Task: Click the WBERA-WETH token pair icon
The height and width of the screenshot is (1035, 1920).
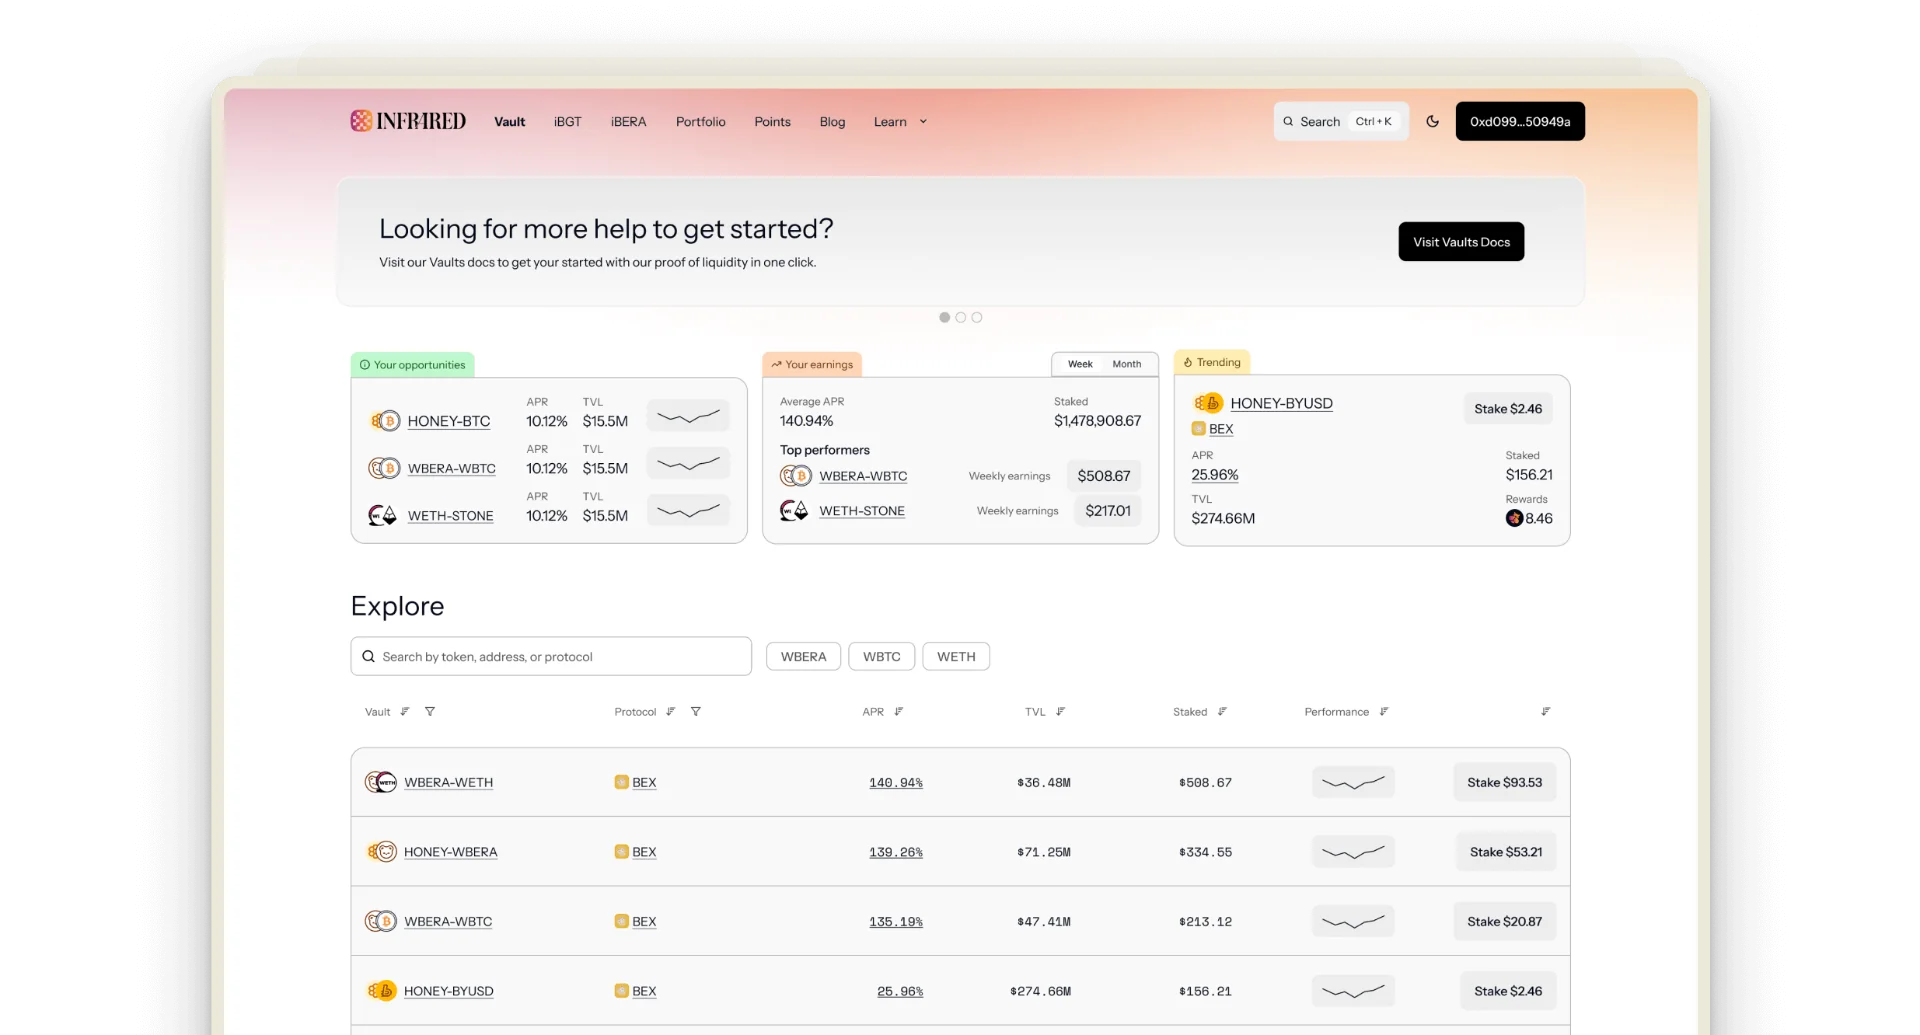Action: 381,782
